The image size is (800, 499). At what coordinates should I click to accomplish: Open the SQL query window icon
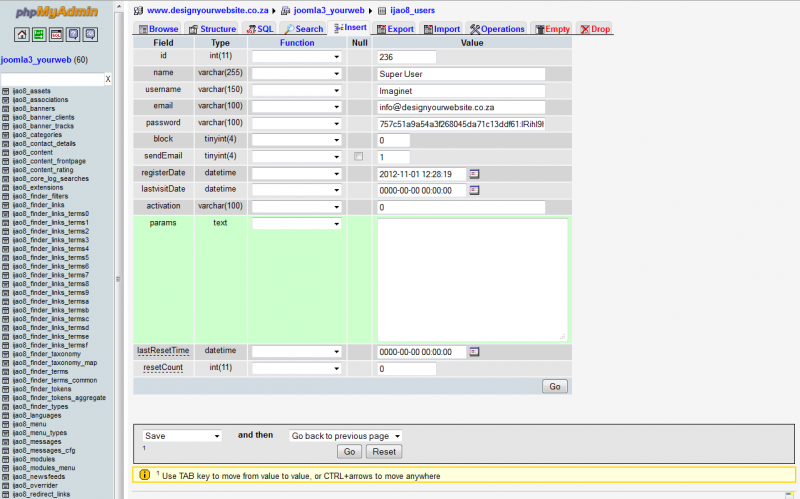click(x=56, y=35)
